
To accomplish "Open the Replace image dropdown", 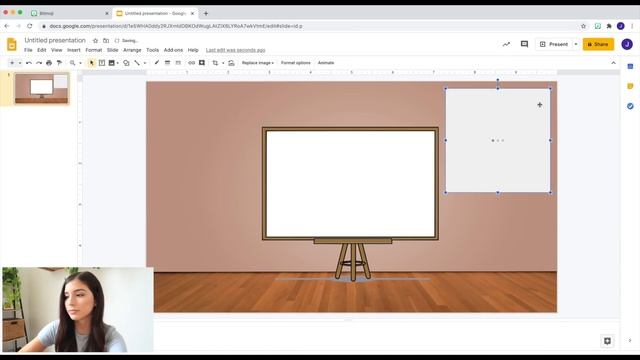I will point(258,63).
